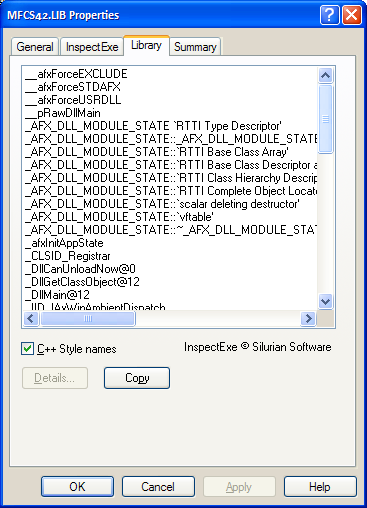
Task: Select the _DllCanUnloadNow@0 entry
Action: 80,269
